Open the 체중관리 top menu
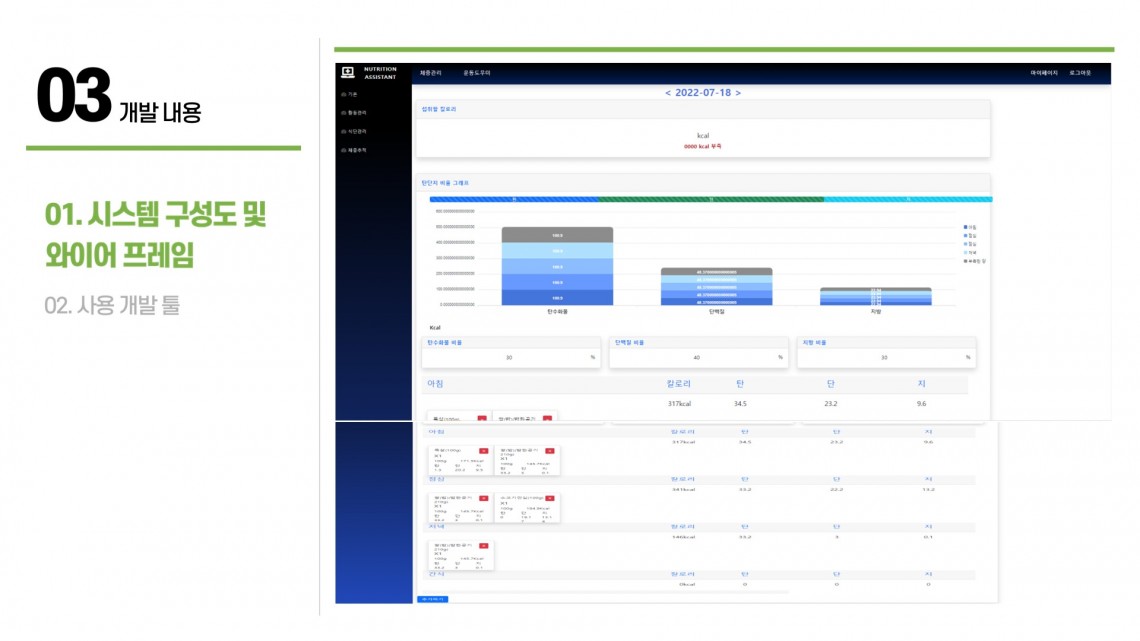Image resolution: width=1140 pixels, height=641 pixels. pyautogui.click(x=430, y=73)
